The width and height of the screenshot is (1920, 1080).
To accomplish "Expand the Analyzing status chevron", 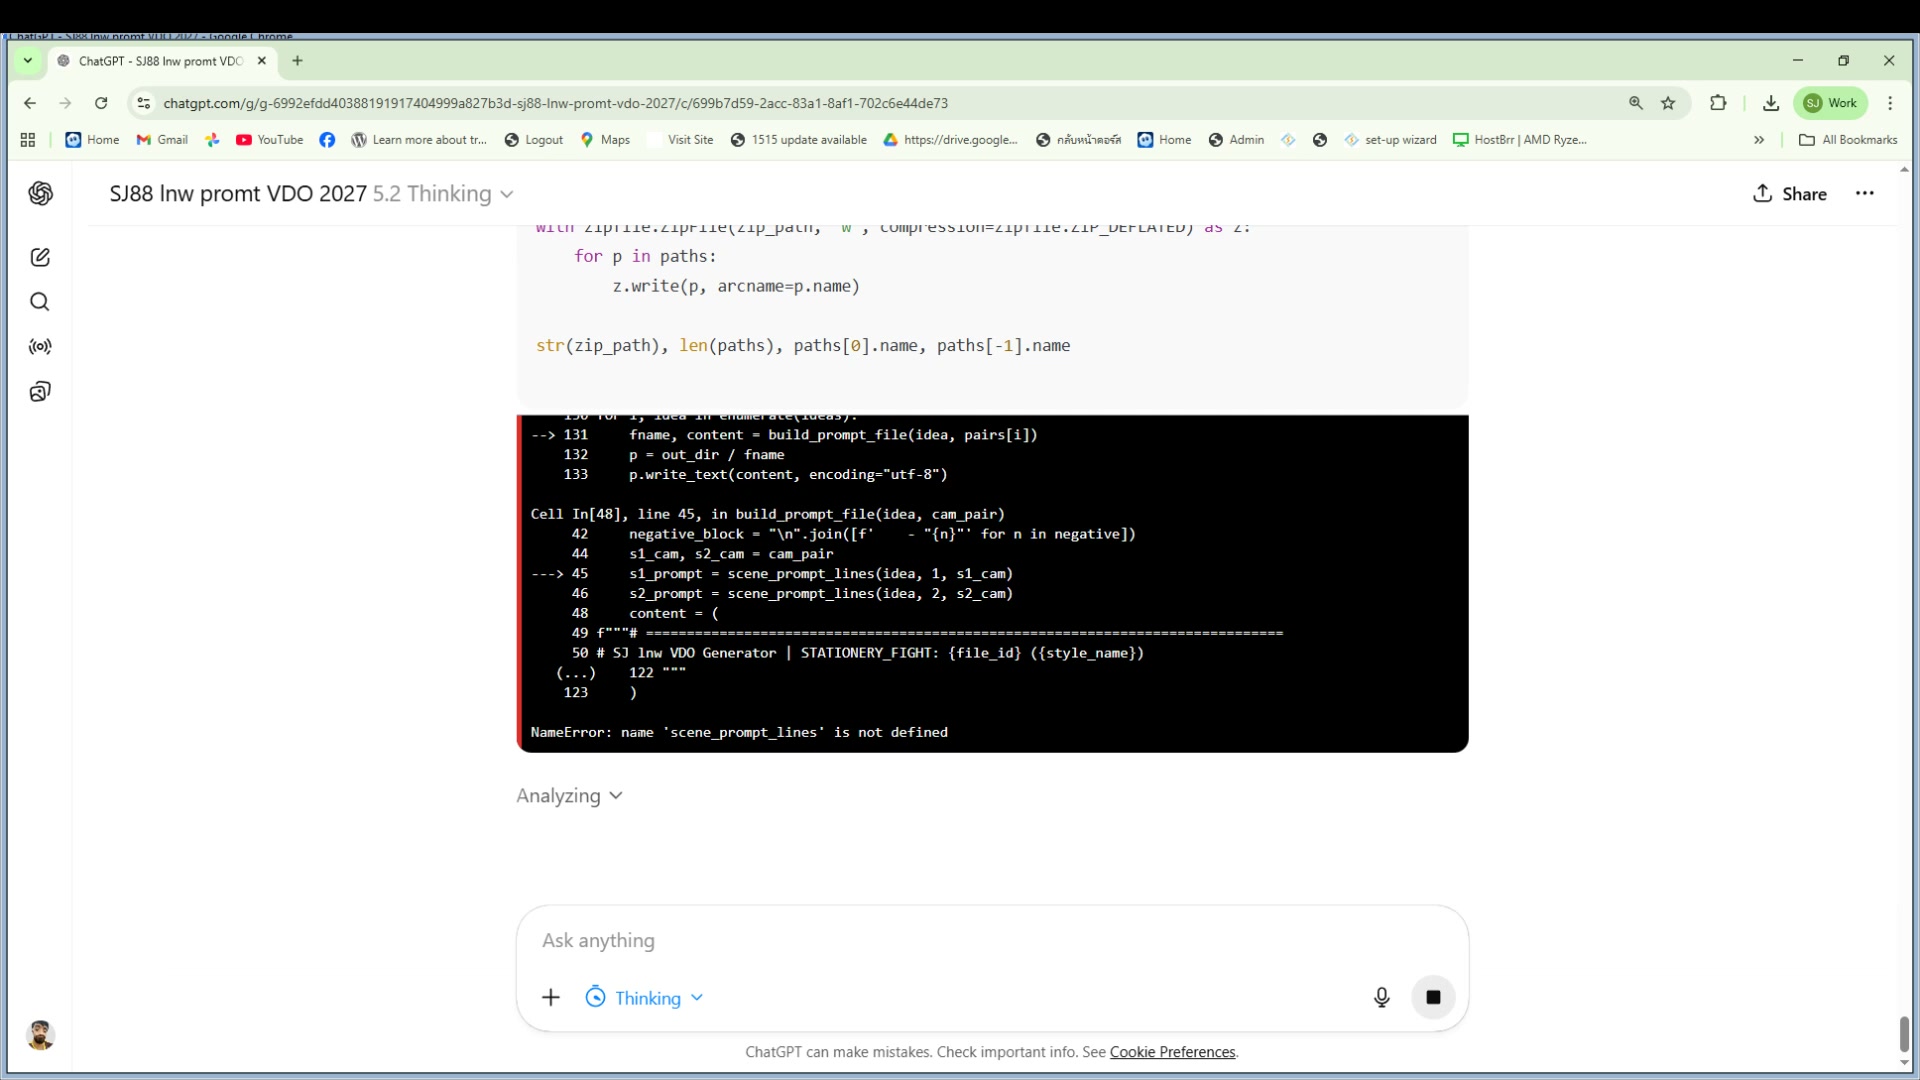I will (x=616, y=796).
